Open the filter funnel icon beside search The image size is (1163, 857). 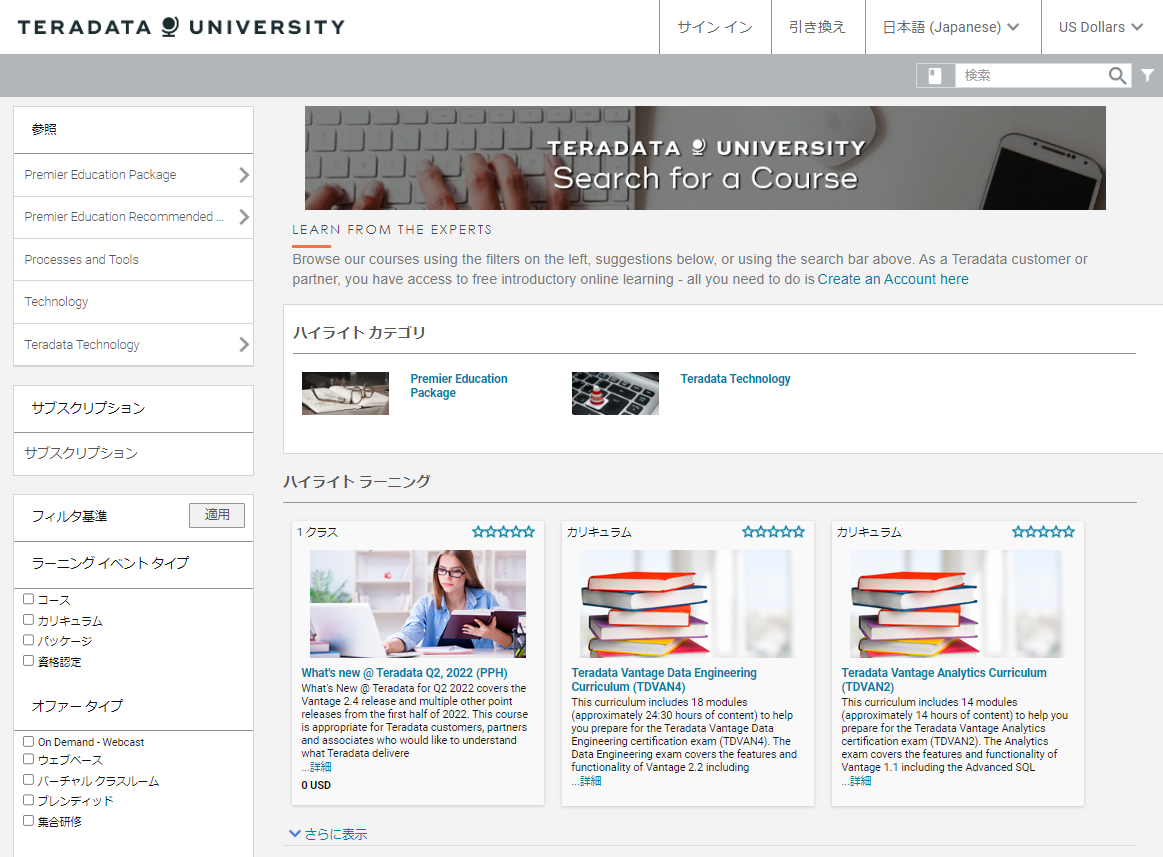pyautogui.click(x=1146, y=75)
